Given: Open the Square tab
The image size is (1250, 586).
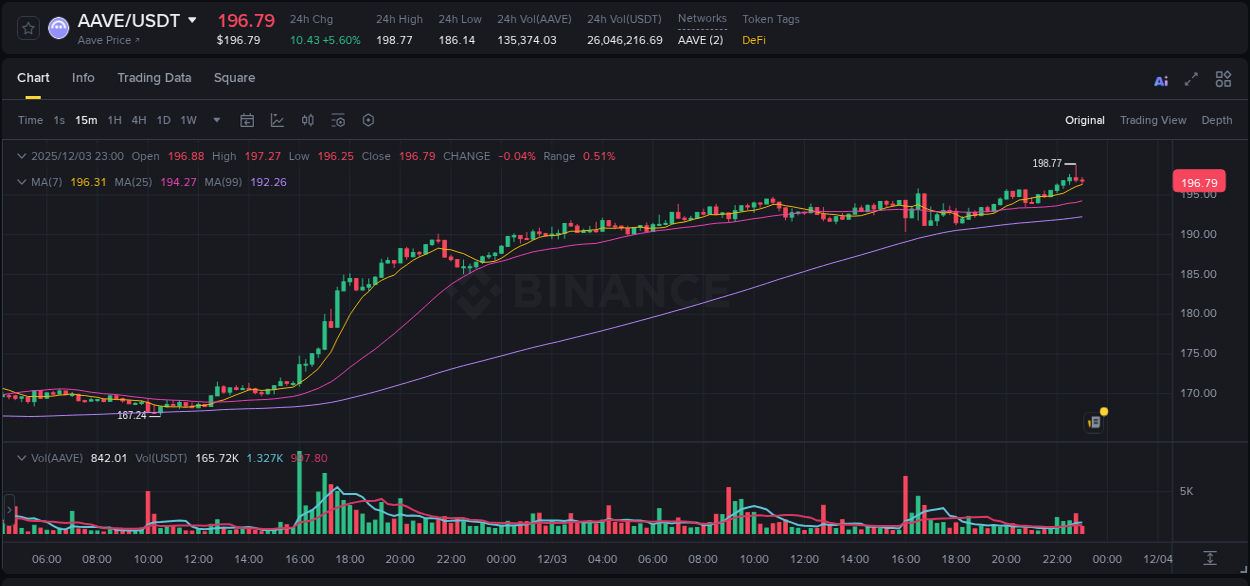Looking at the screenshot, I should (234, 78).
